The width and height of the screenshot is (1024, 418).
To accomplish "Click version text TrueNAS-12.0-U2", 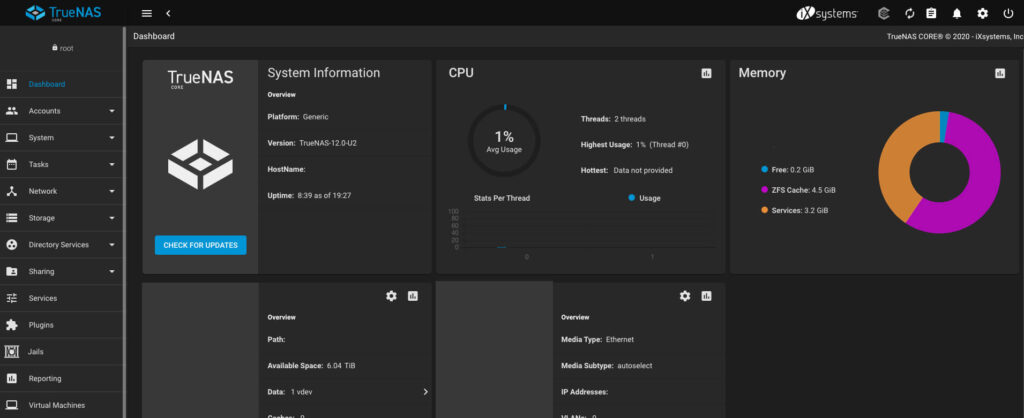I will coord(328,143).
